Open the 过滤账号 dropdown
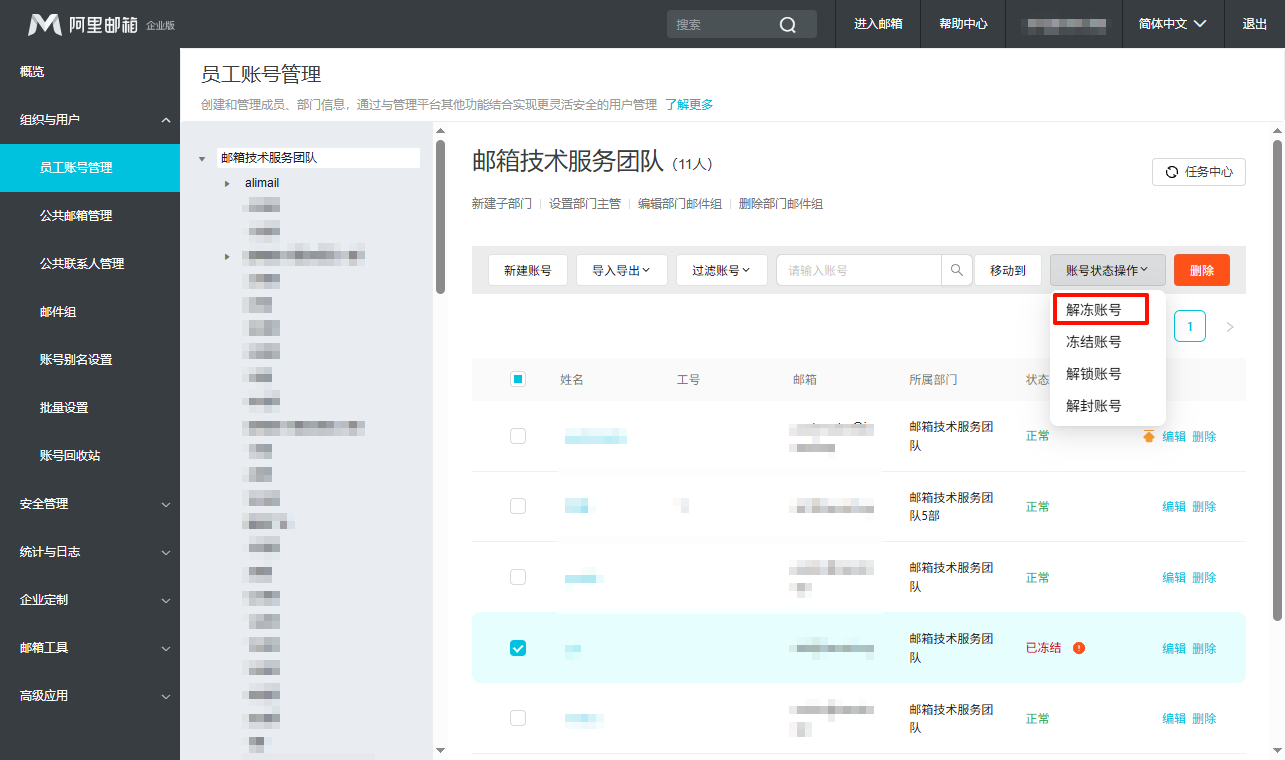The width and height of the screenshot is (1285, 760). [x=721, y=270]
